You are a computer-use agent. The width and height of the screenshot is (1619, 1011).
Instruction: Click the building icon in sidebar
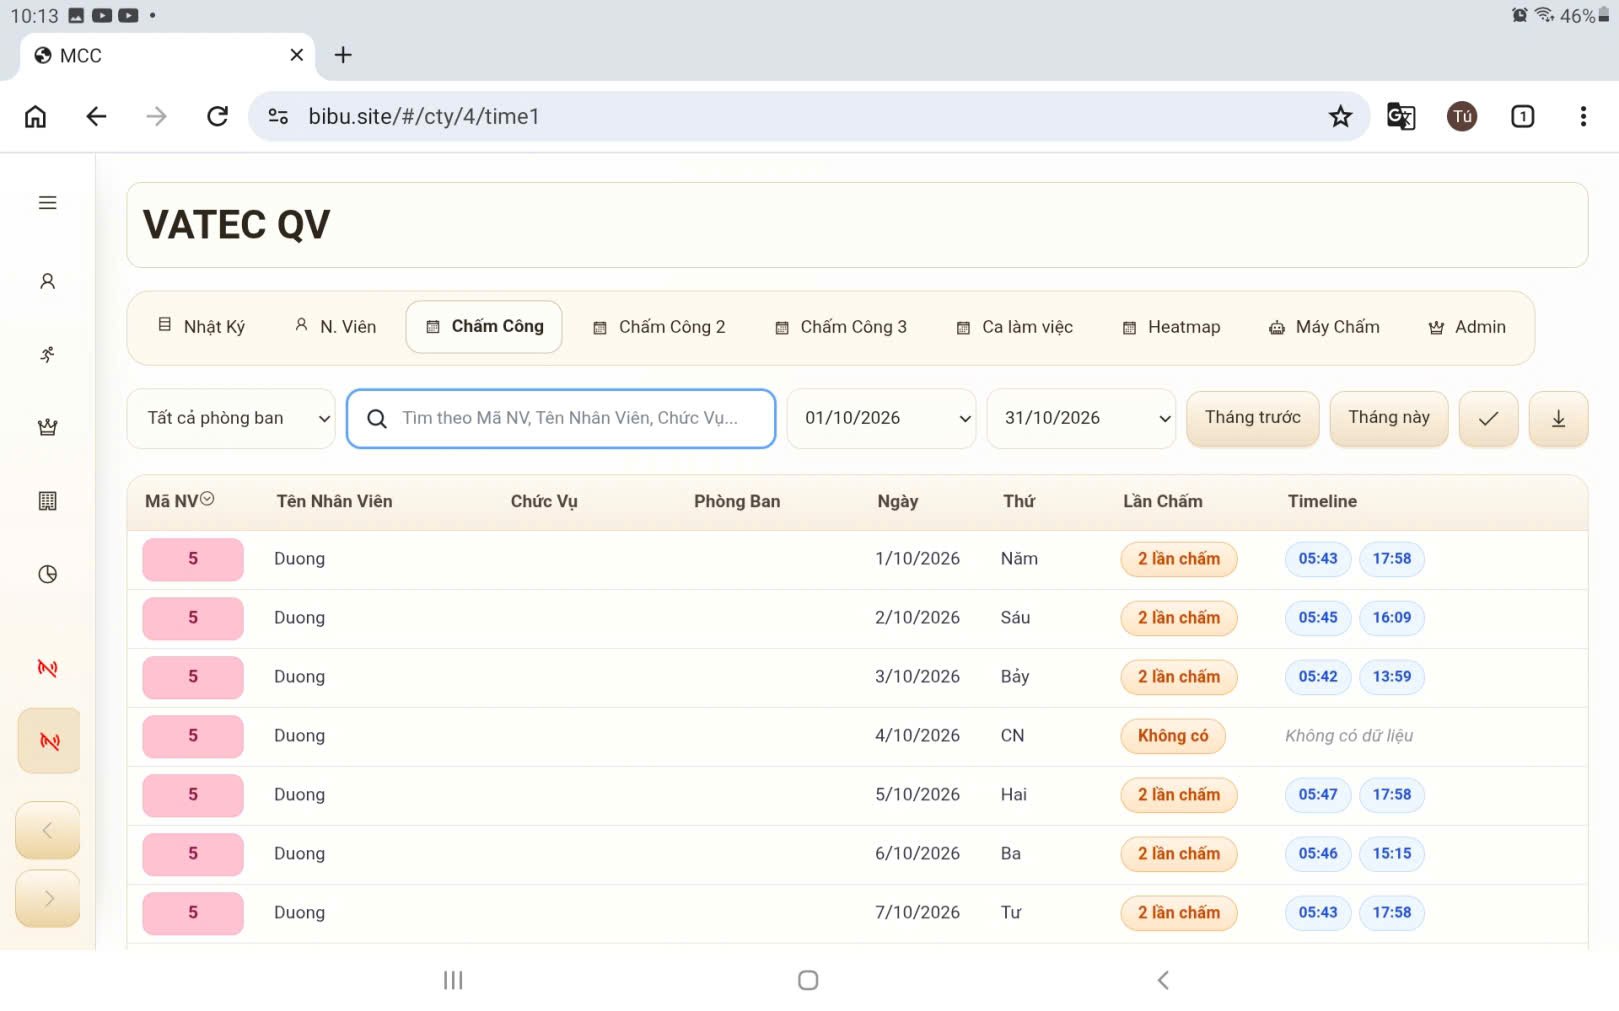(x=47, y=501)
